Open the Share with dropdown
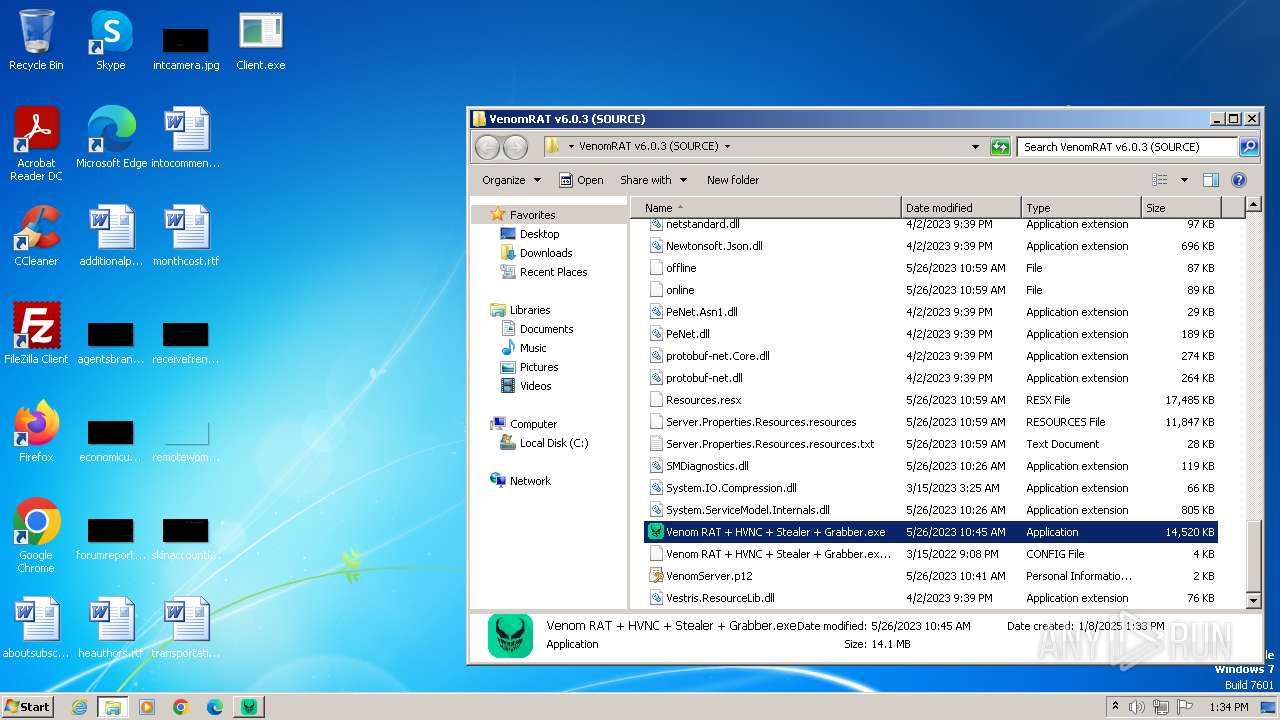Screen dimensions: 1280x720 (x=654, y=180)
